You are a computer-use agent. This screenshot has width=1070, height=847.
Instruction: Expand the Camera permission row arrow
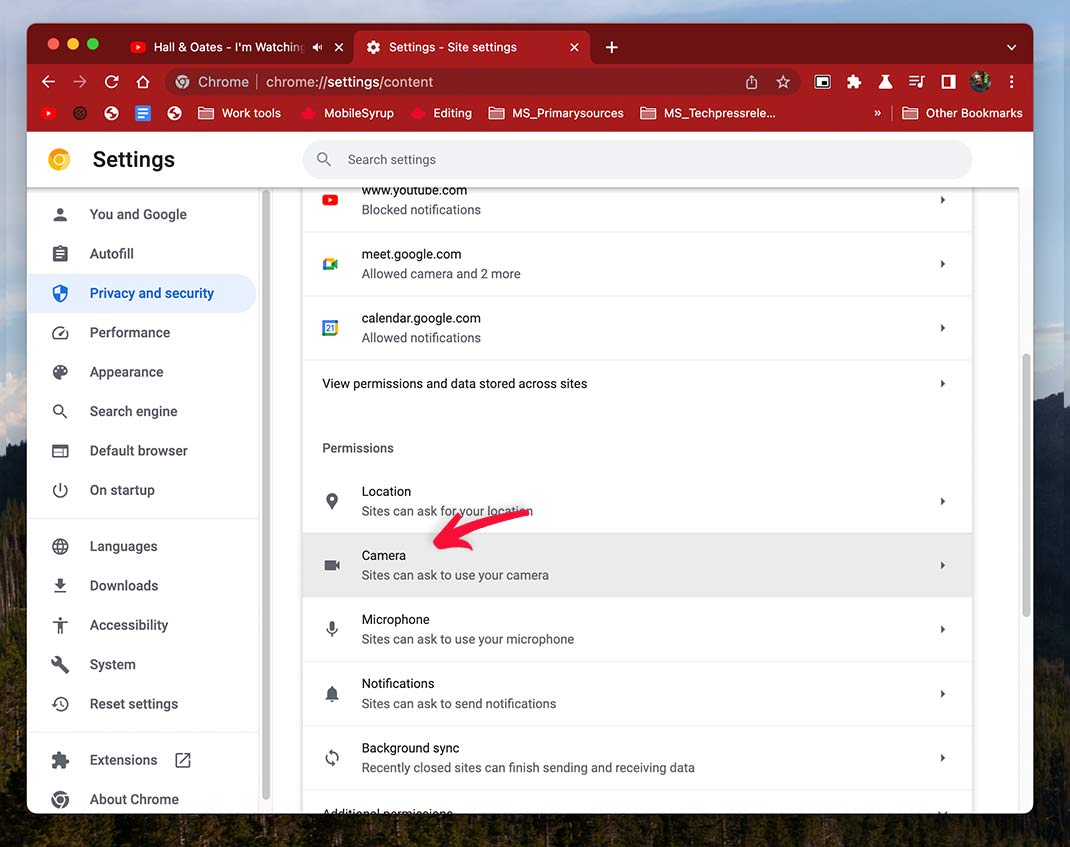942,566
